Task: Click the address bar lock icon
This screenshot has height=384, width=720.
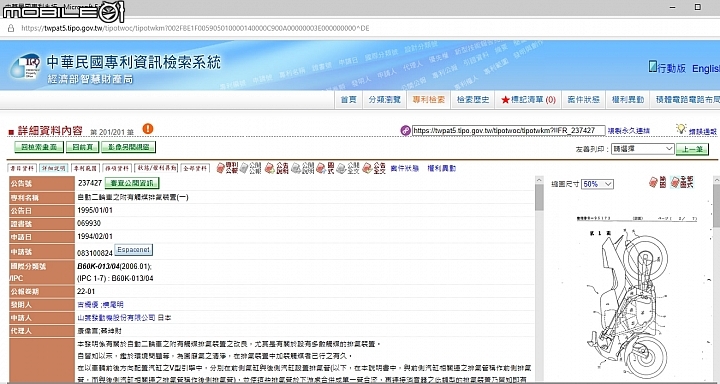Action: pos(11,28)
